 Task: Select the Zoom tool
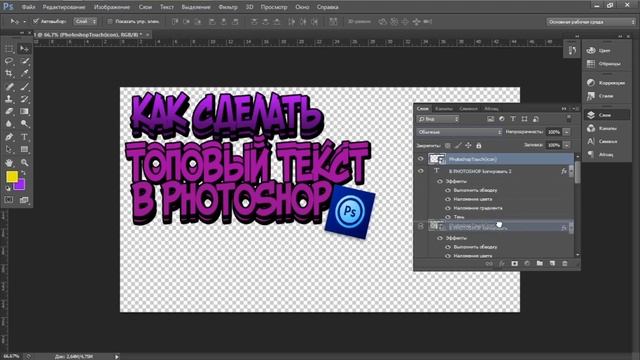pos(24,162)
